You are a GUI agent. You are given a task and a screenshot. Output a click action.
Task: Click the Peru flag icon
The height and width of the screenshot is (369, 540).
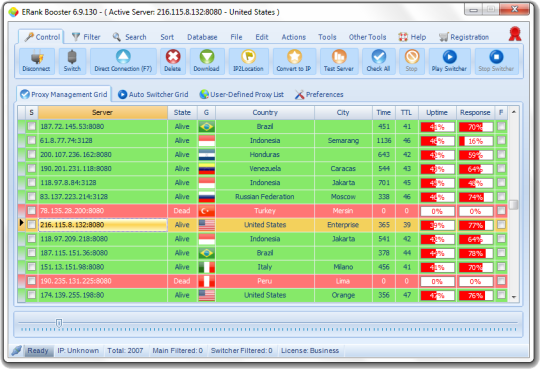(207, 281)
